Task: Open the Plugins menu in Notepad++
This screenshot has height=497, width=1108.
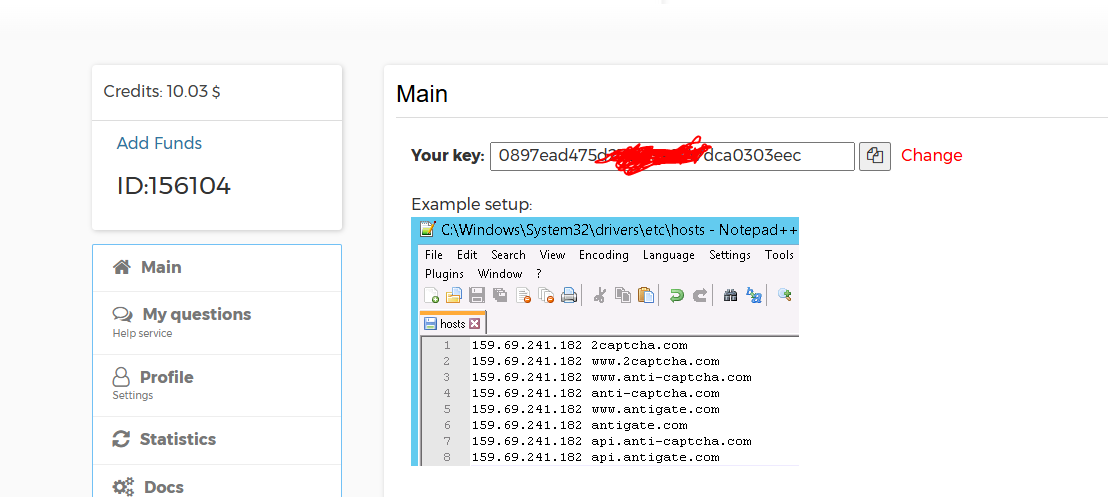Action: pos(444,273)
